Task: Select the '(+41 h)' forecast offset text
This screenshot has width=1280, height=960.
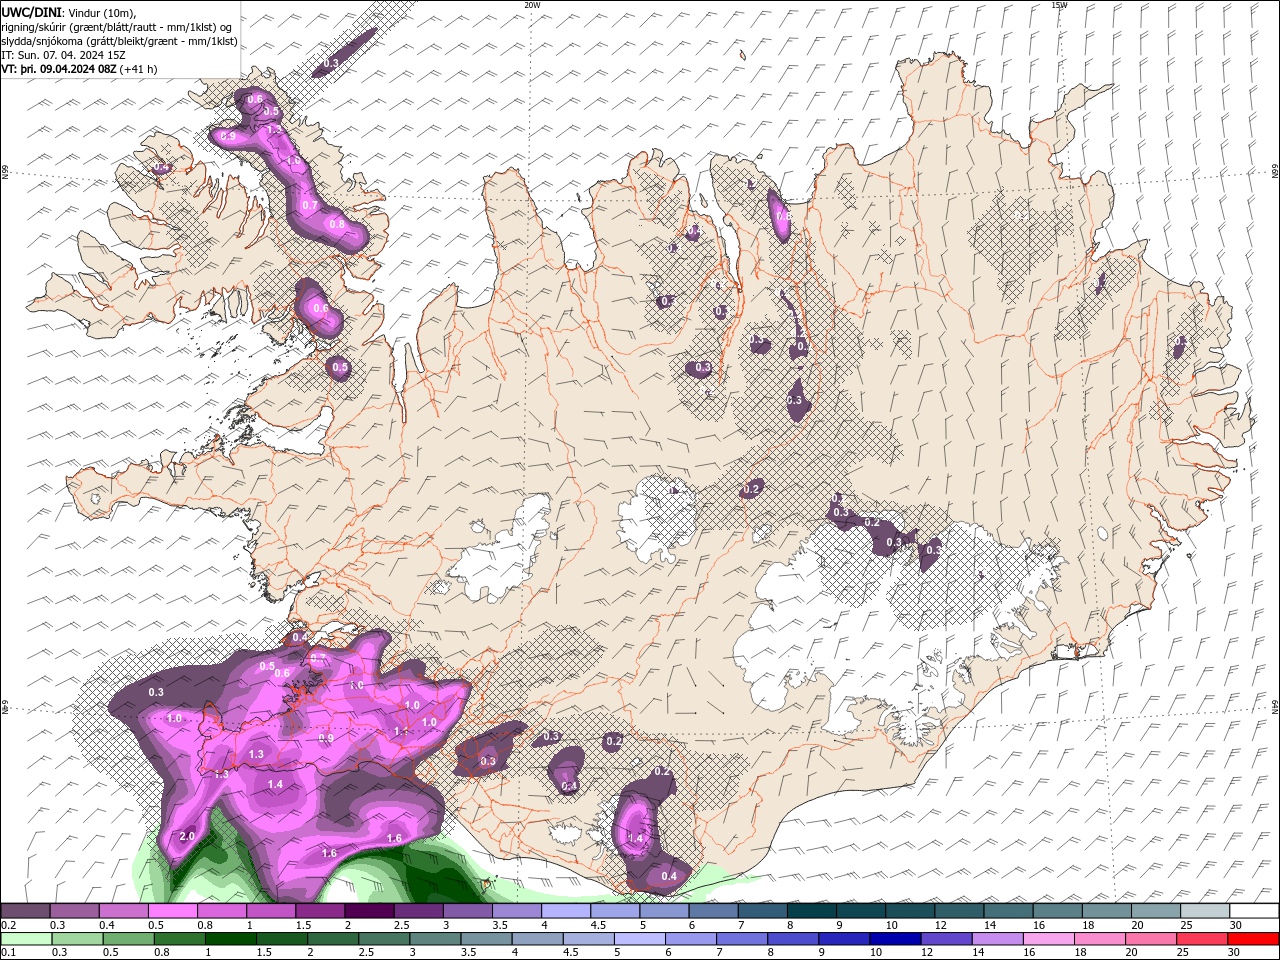Action: pyautogui.click(x=137, y=69)
